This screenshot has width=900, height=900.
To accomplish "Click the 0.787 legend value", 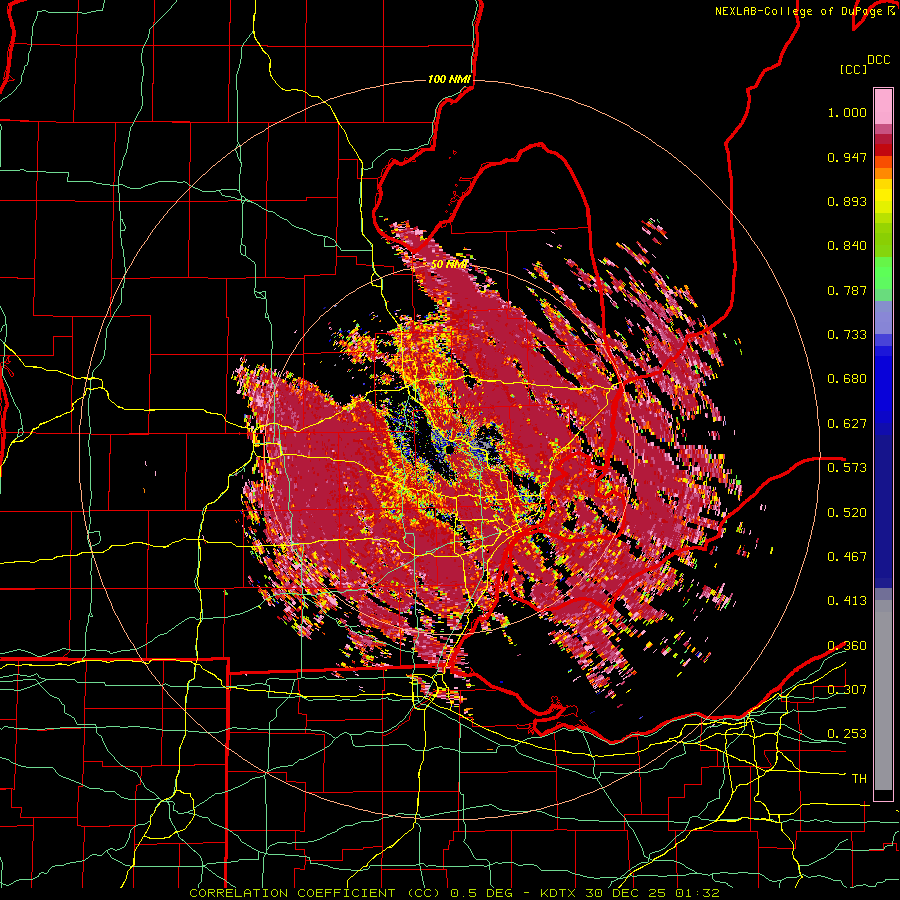I will pos(847,290).
